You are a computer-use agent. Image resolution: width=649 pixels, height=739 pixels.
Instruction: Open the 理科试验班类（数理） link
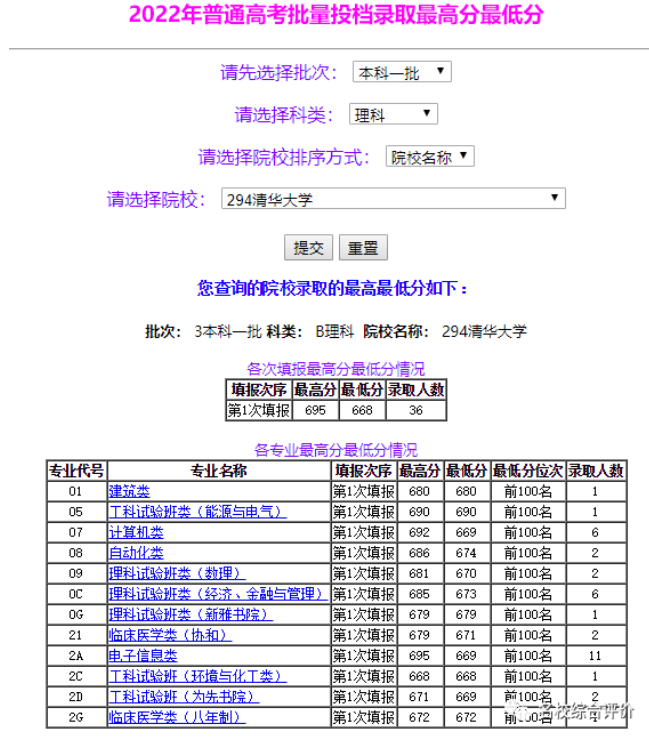pyautogui.click(x=177, y=574)
